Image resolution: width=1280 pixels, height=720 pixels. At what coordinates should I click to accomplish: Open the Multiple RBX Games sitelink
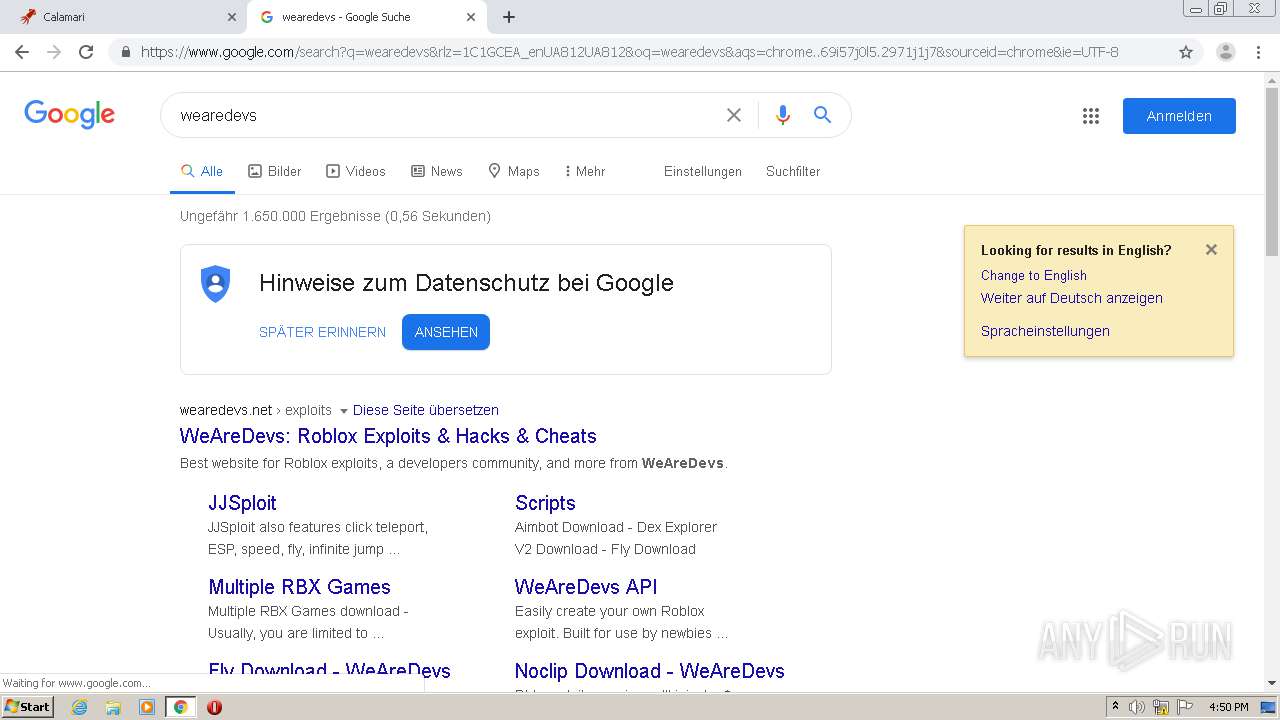[x=299, y=587]
